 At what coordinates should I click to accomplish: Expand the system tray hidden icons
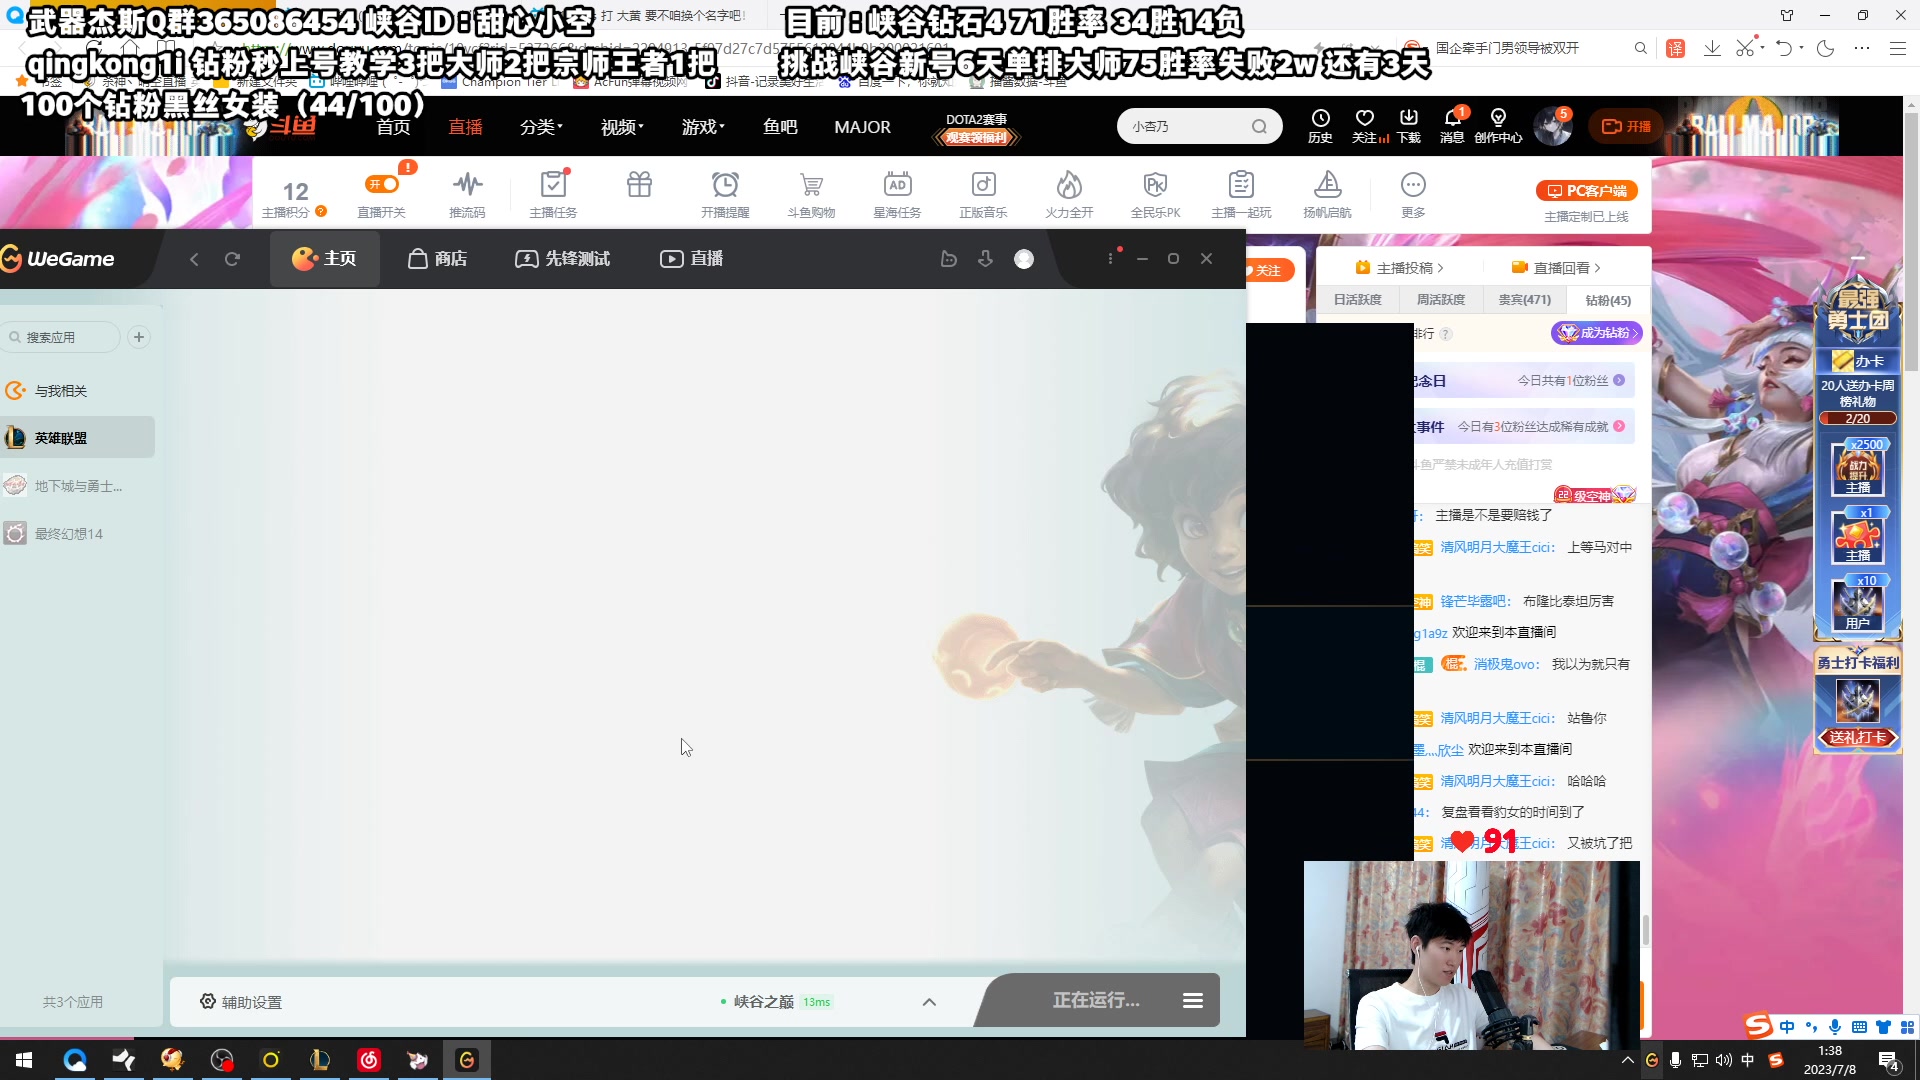click(x=1627, y=1060)
